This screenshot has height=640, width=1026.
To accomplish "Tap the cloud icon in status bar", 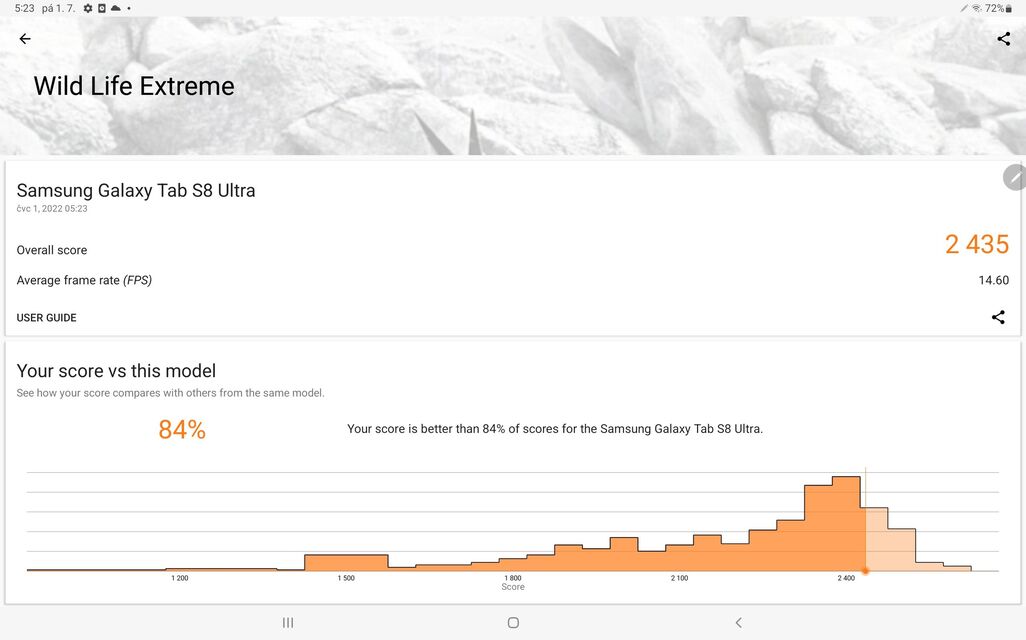I will coord(115,8).
